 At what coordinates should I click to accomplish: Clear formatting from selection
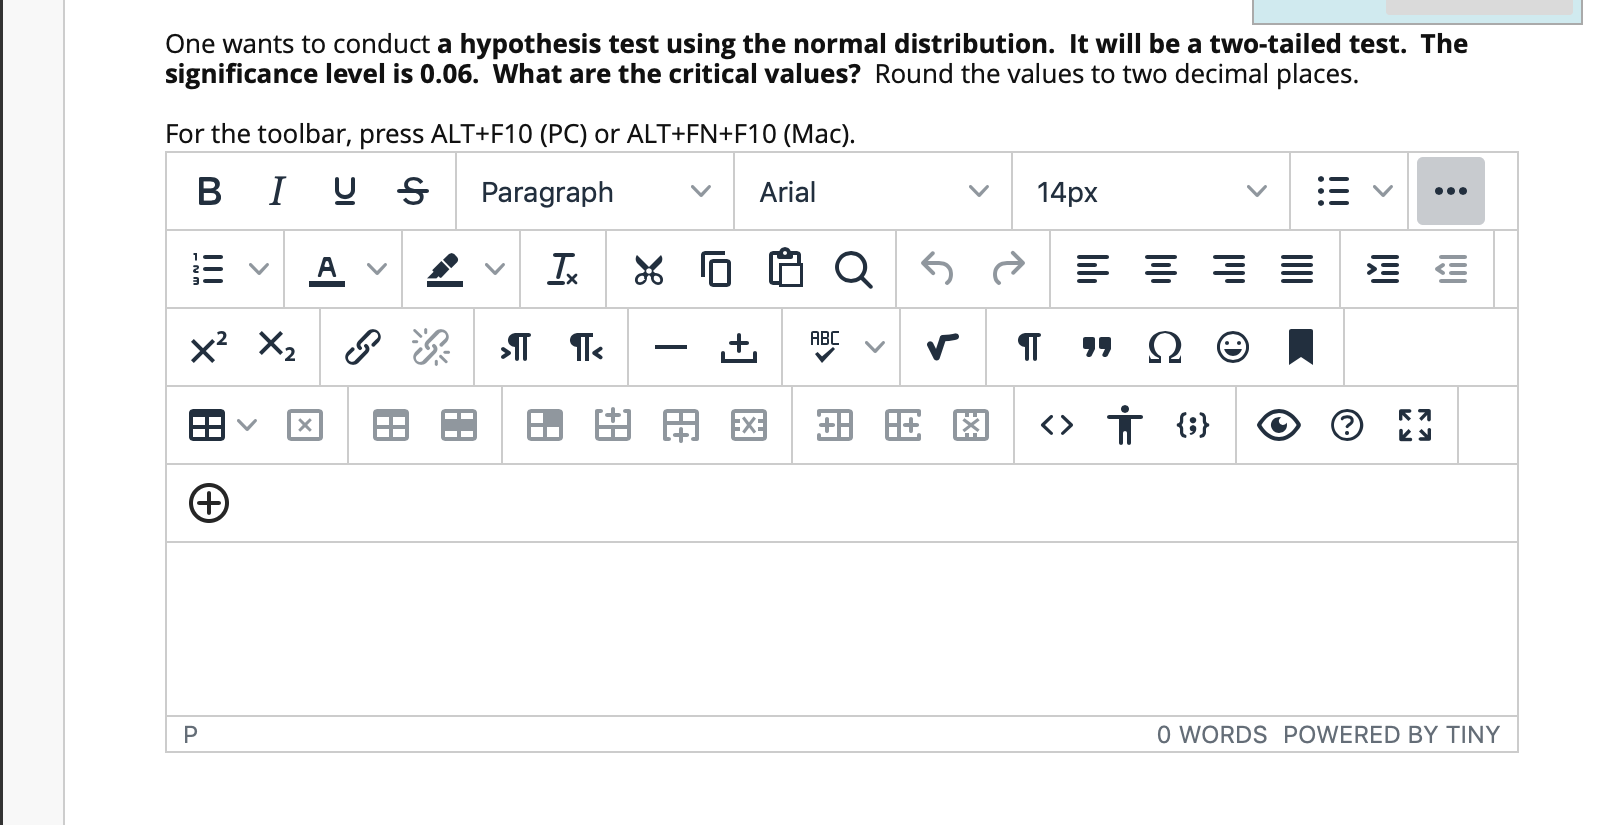563,269
